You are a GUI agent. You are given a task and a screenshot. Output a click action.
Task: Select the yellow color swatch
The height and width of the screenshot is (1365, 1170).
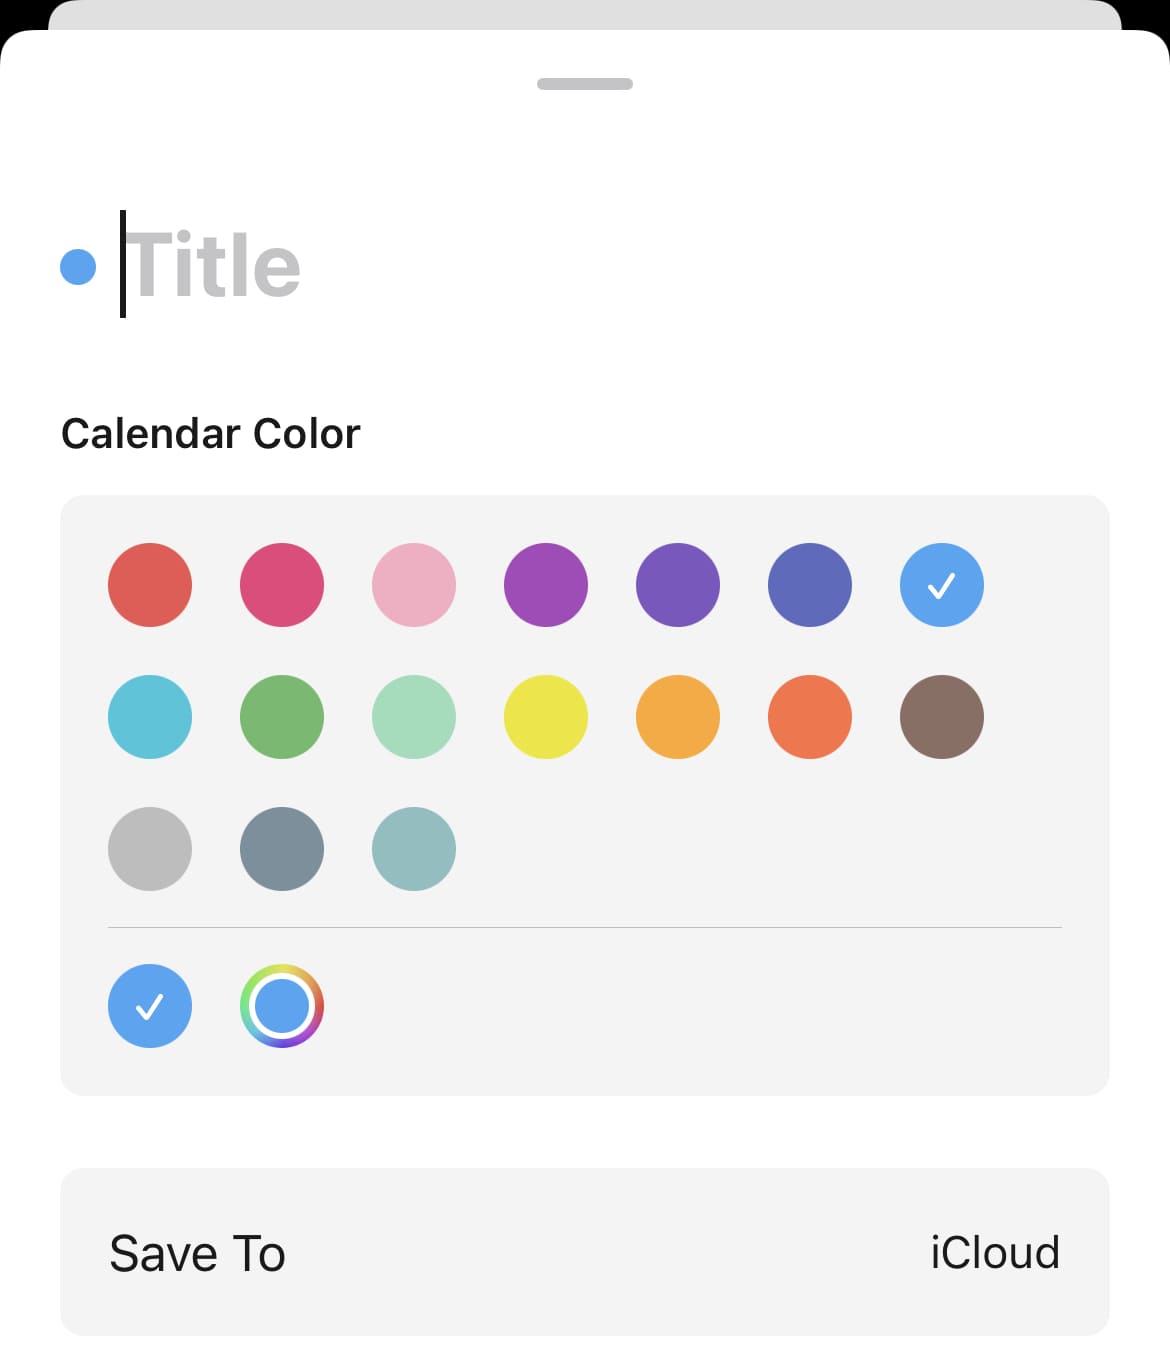click(546, 717)
